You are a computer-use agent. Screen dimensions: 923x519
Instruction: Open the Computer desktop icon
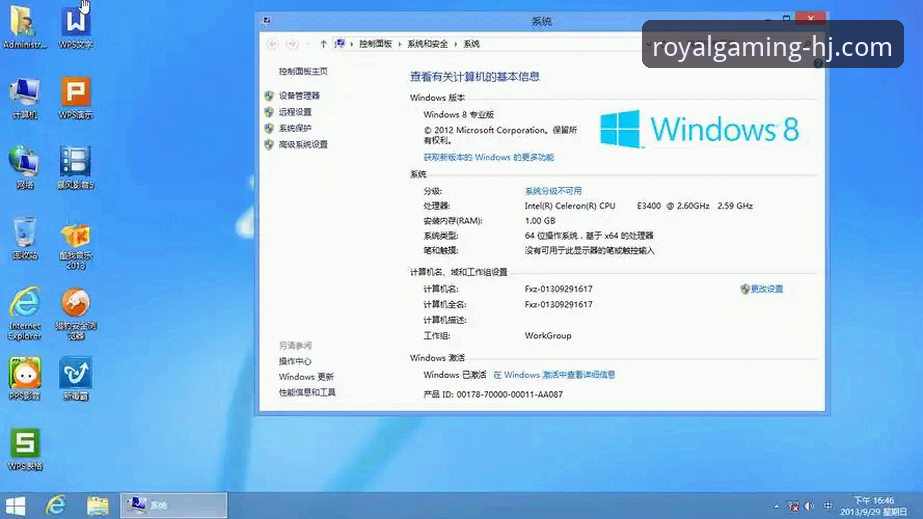[x=24, y=98]
